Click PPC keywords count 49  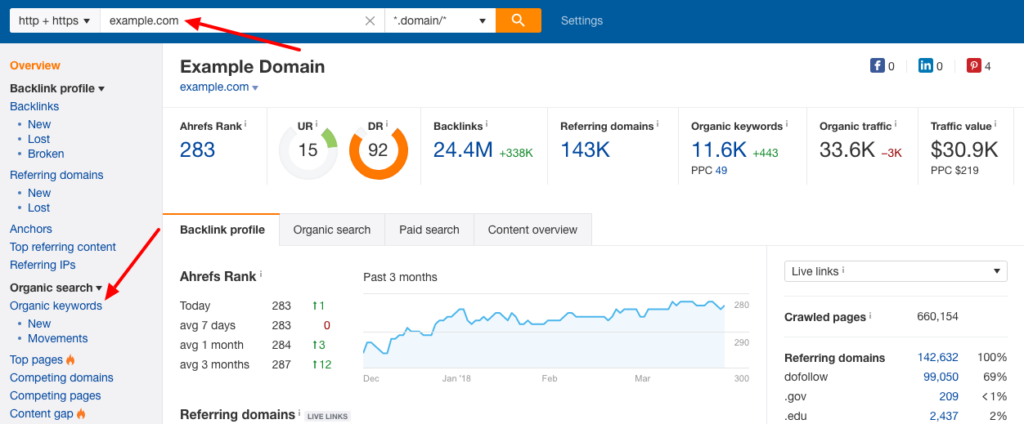click(721, 171)
